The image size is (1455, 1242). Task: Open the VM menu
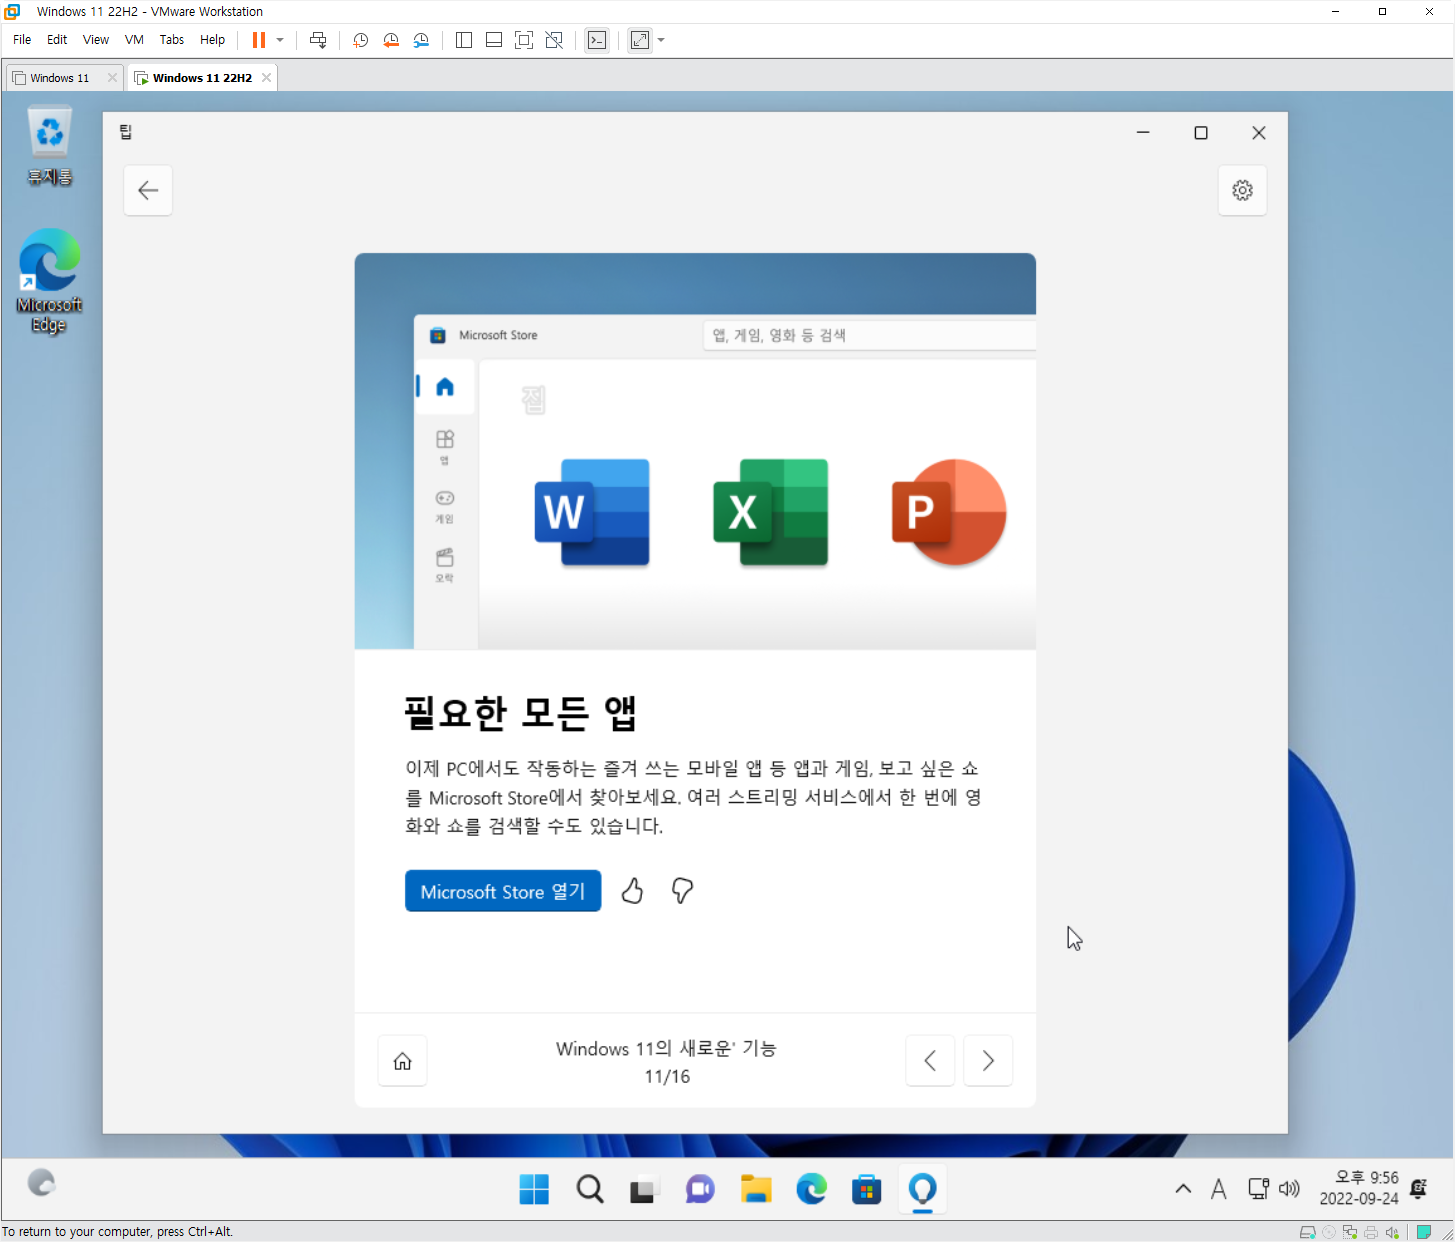(x=134, y=40)
